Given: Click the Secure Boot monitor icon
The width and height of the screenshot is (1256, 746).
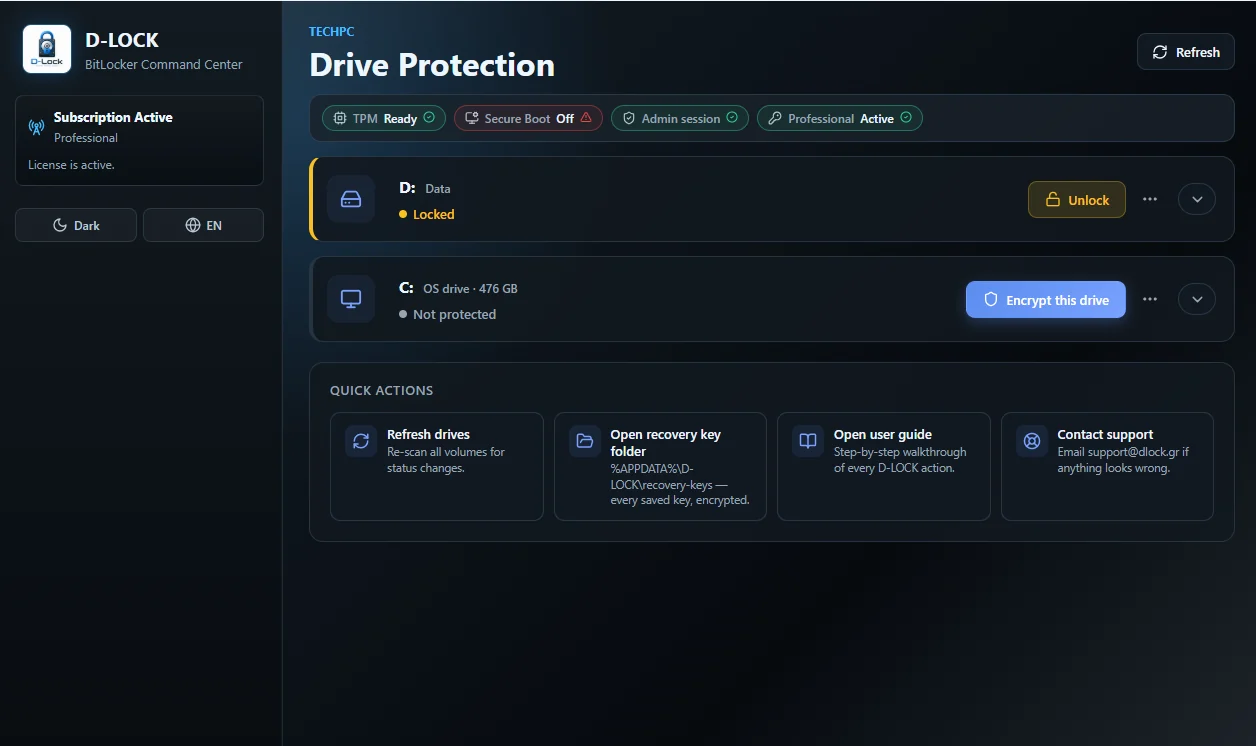Looking at the screenshot, I should (x=471, y=118).
